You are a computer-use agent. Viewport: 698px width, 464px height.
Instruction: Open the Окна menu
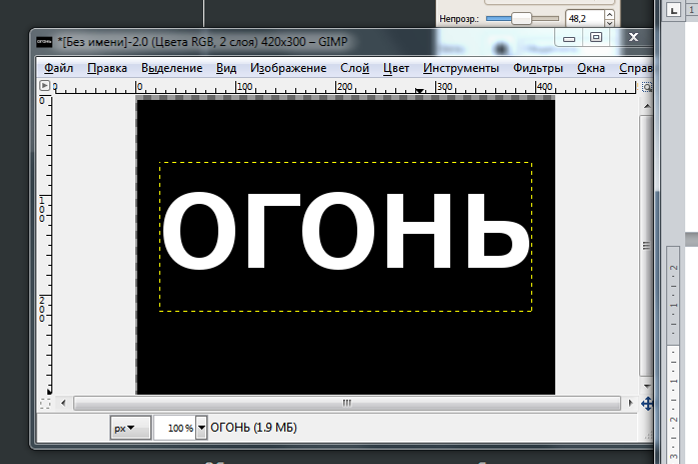point(591,68)
